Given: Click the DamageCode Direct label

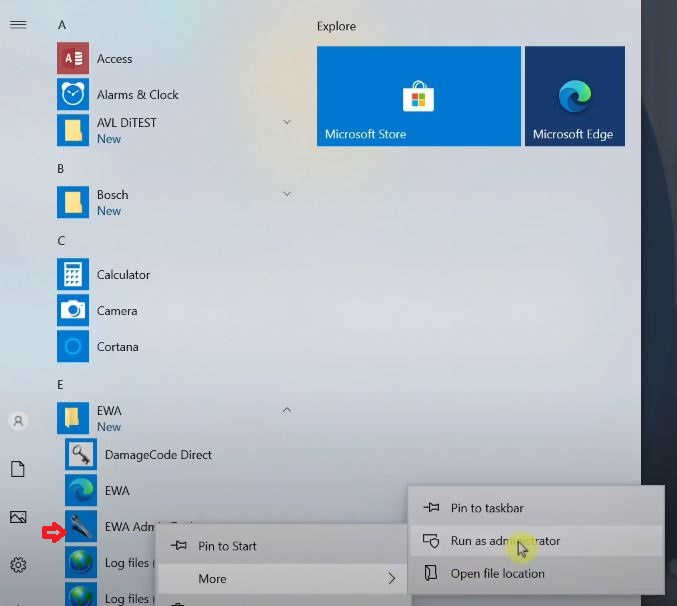Looking at the screenshot, I should coord(158,455).
